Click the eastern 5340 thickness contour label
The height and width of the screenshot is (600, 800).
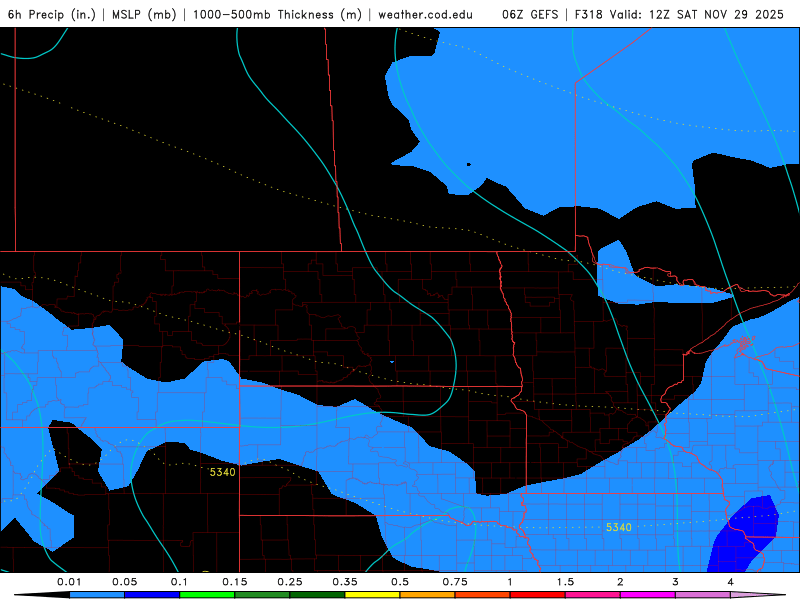[618, 528]
